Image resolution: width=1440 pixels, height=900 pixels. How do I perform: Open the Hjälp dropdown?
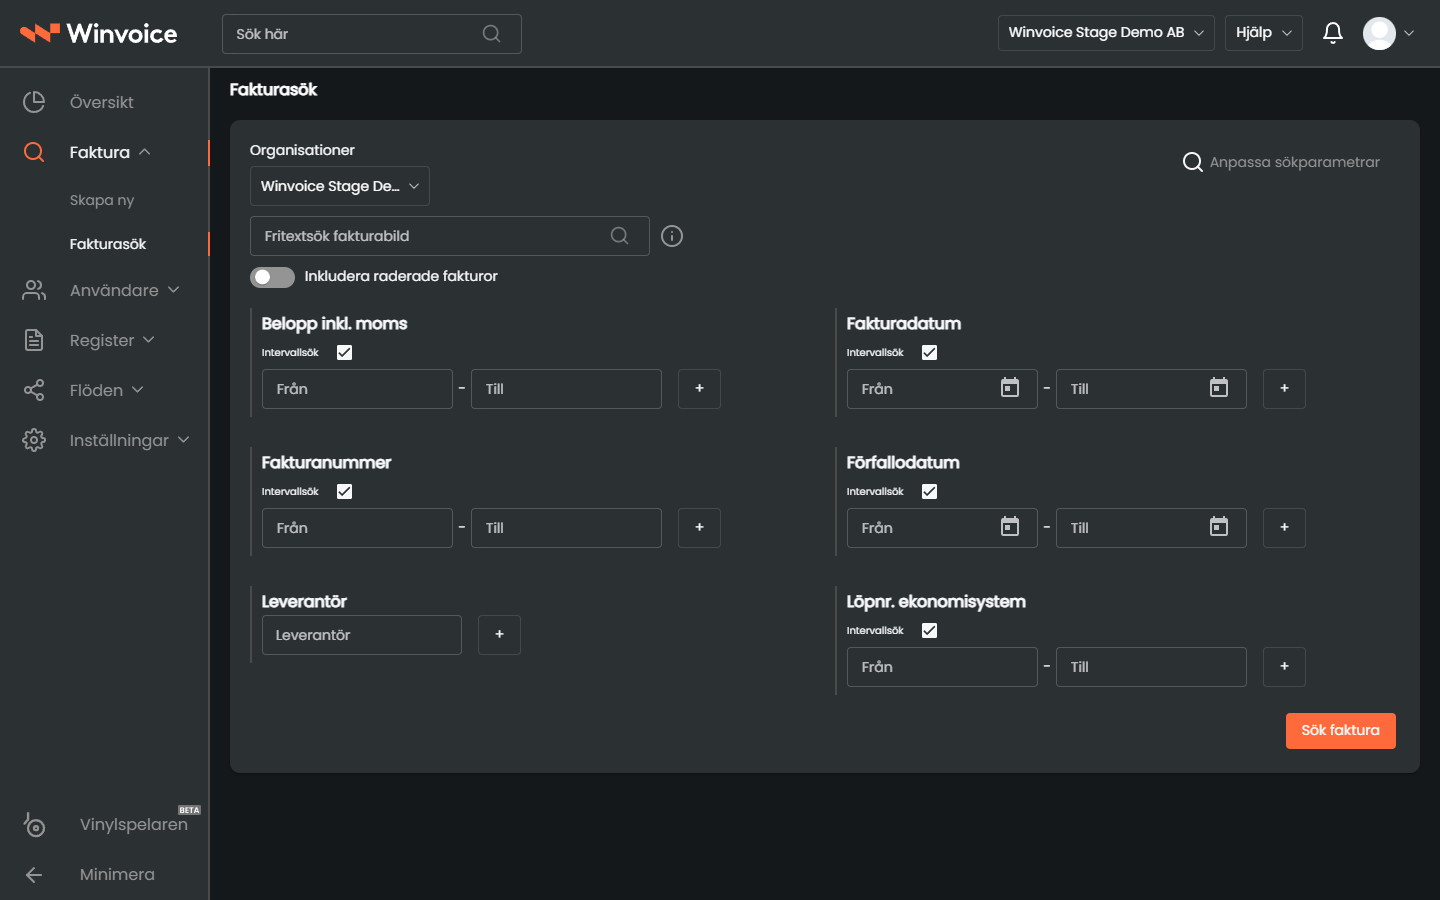point(1264,33)
